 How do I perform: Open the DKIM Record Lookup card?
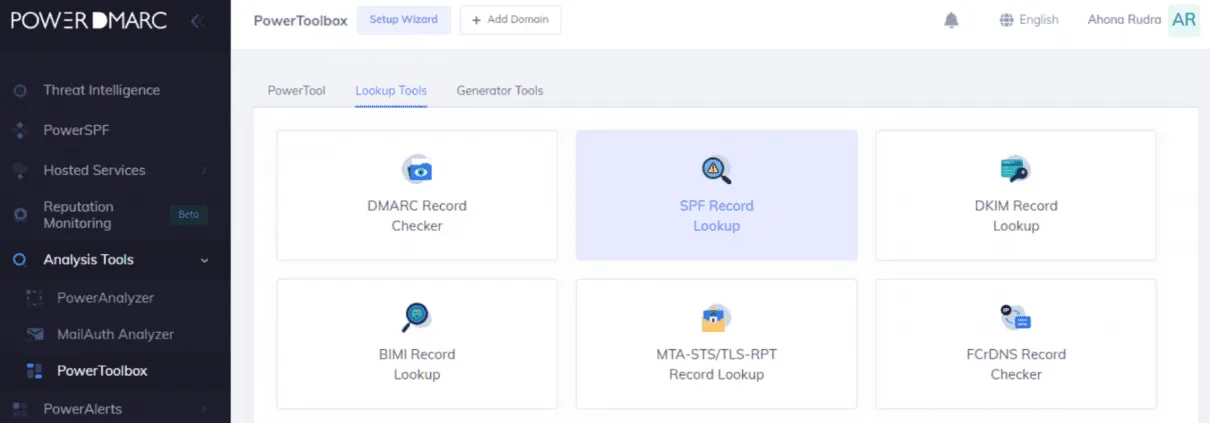click(x=1016, y=195)
